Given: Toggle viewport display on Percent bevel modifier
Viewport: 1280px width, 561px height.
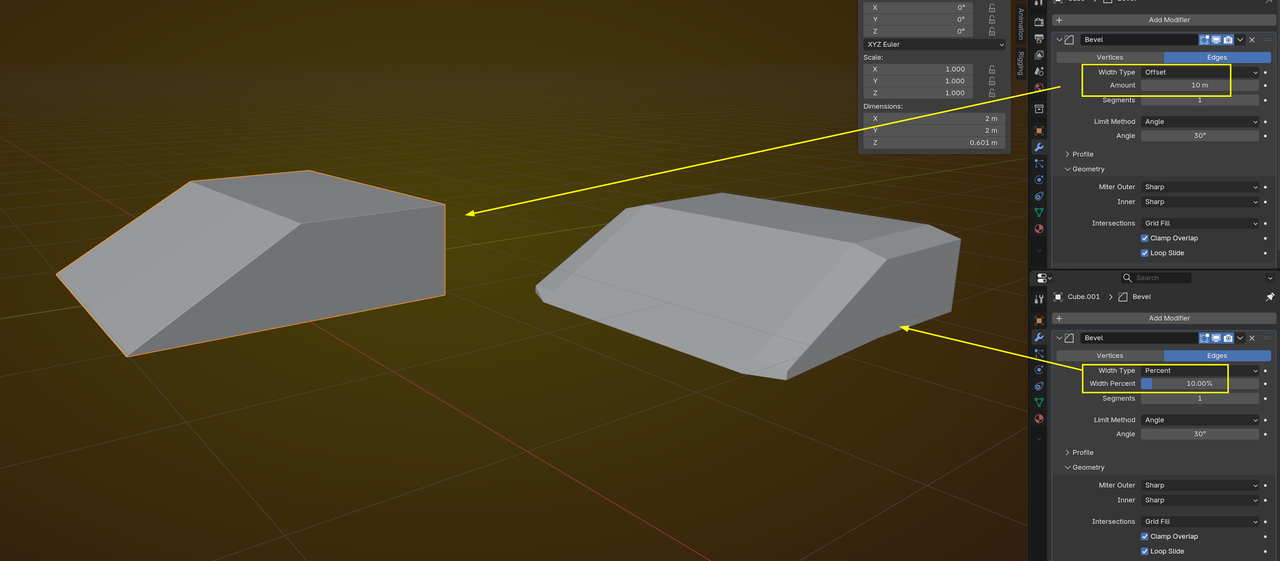Looking at the screenshot, I should point(1216,338).
